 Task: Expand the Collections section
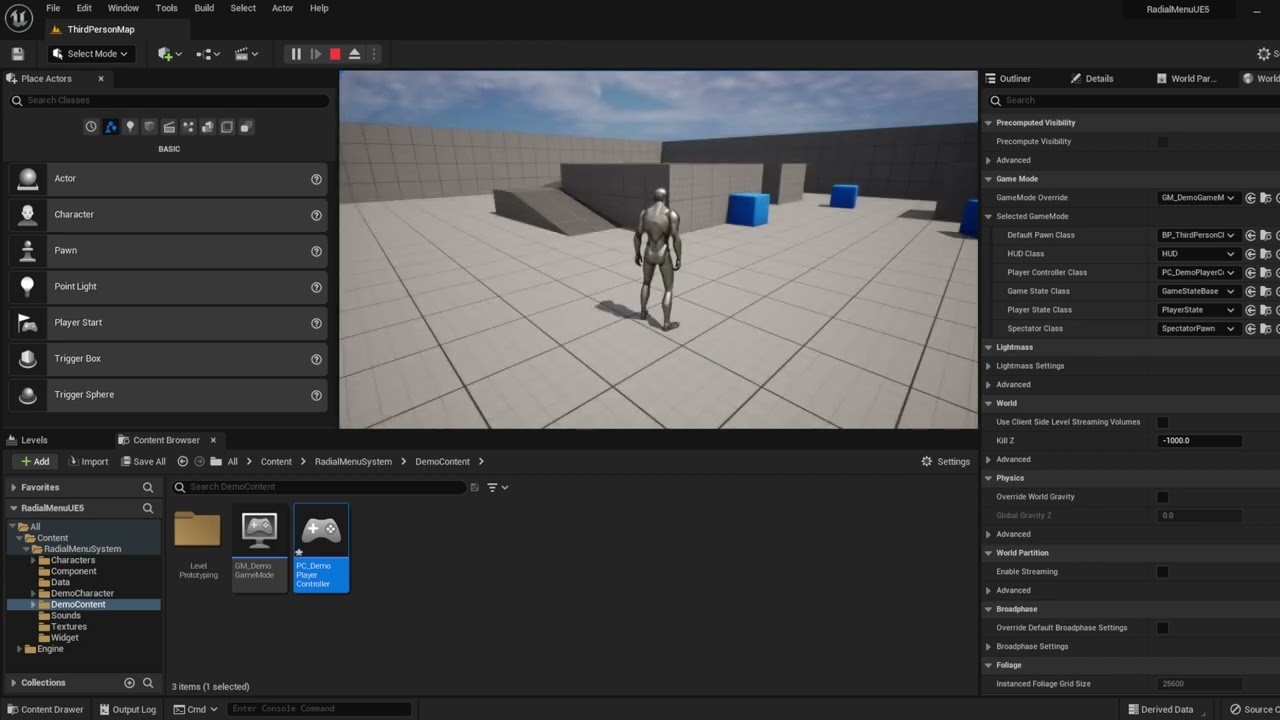click(x=13, y=683)
